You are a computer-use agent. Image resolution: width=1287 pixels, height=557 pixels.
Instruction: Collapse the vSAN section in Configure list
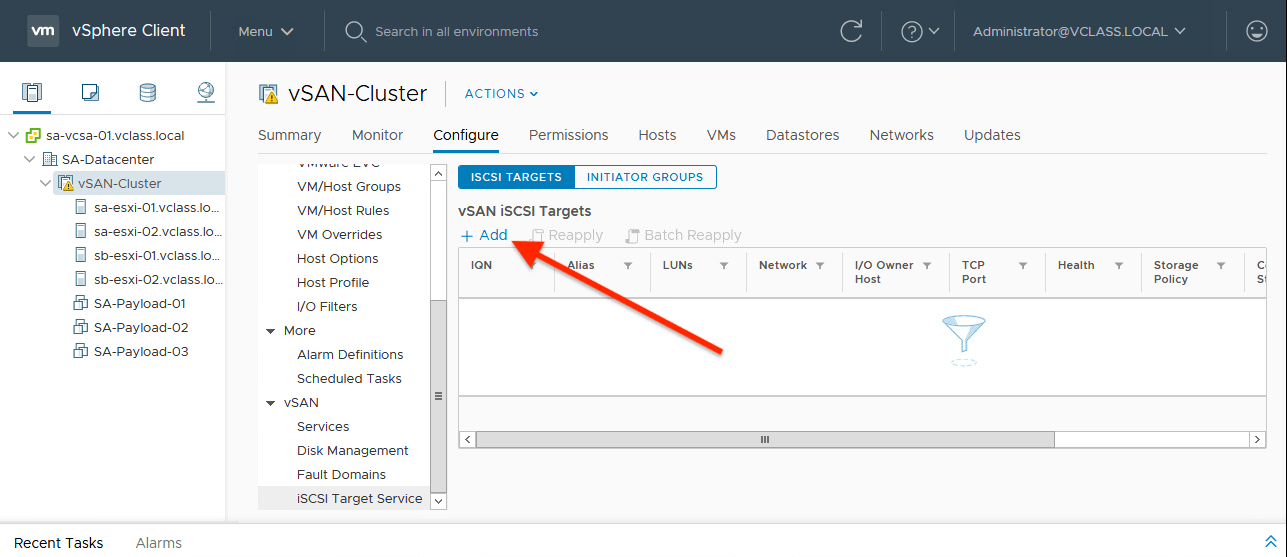pyautogui.click(x=270, y=403)
